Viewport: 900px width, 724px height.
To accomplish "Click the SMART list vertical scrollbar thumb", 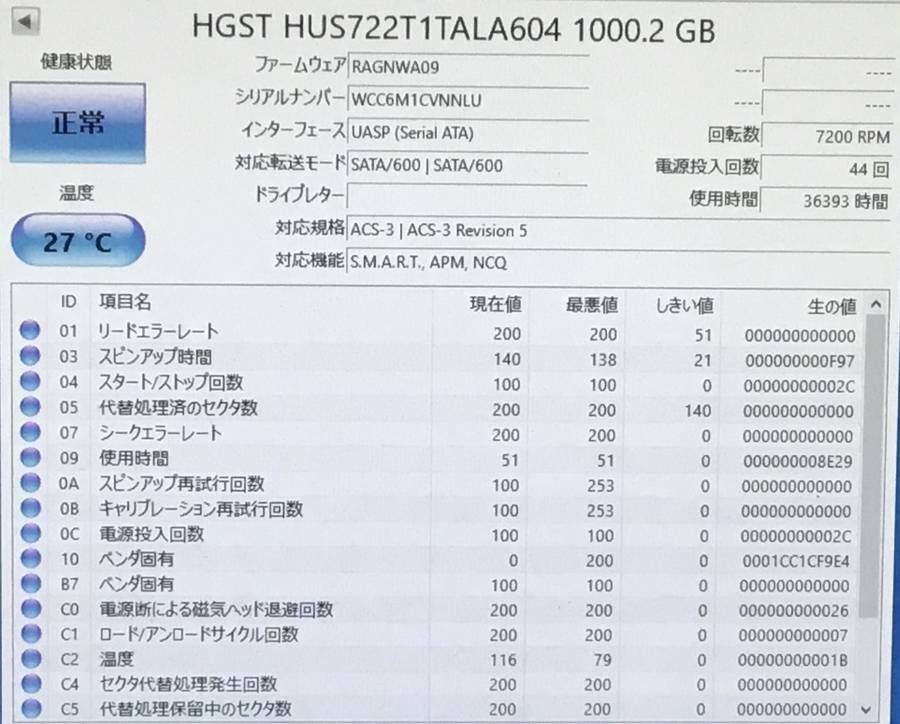I will point(872,466).
